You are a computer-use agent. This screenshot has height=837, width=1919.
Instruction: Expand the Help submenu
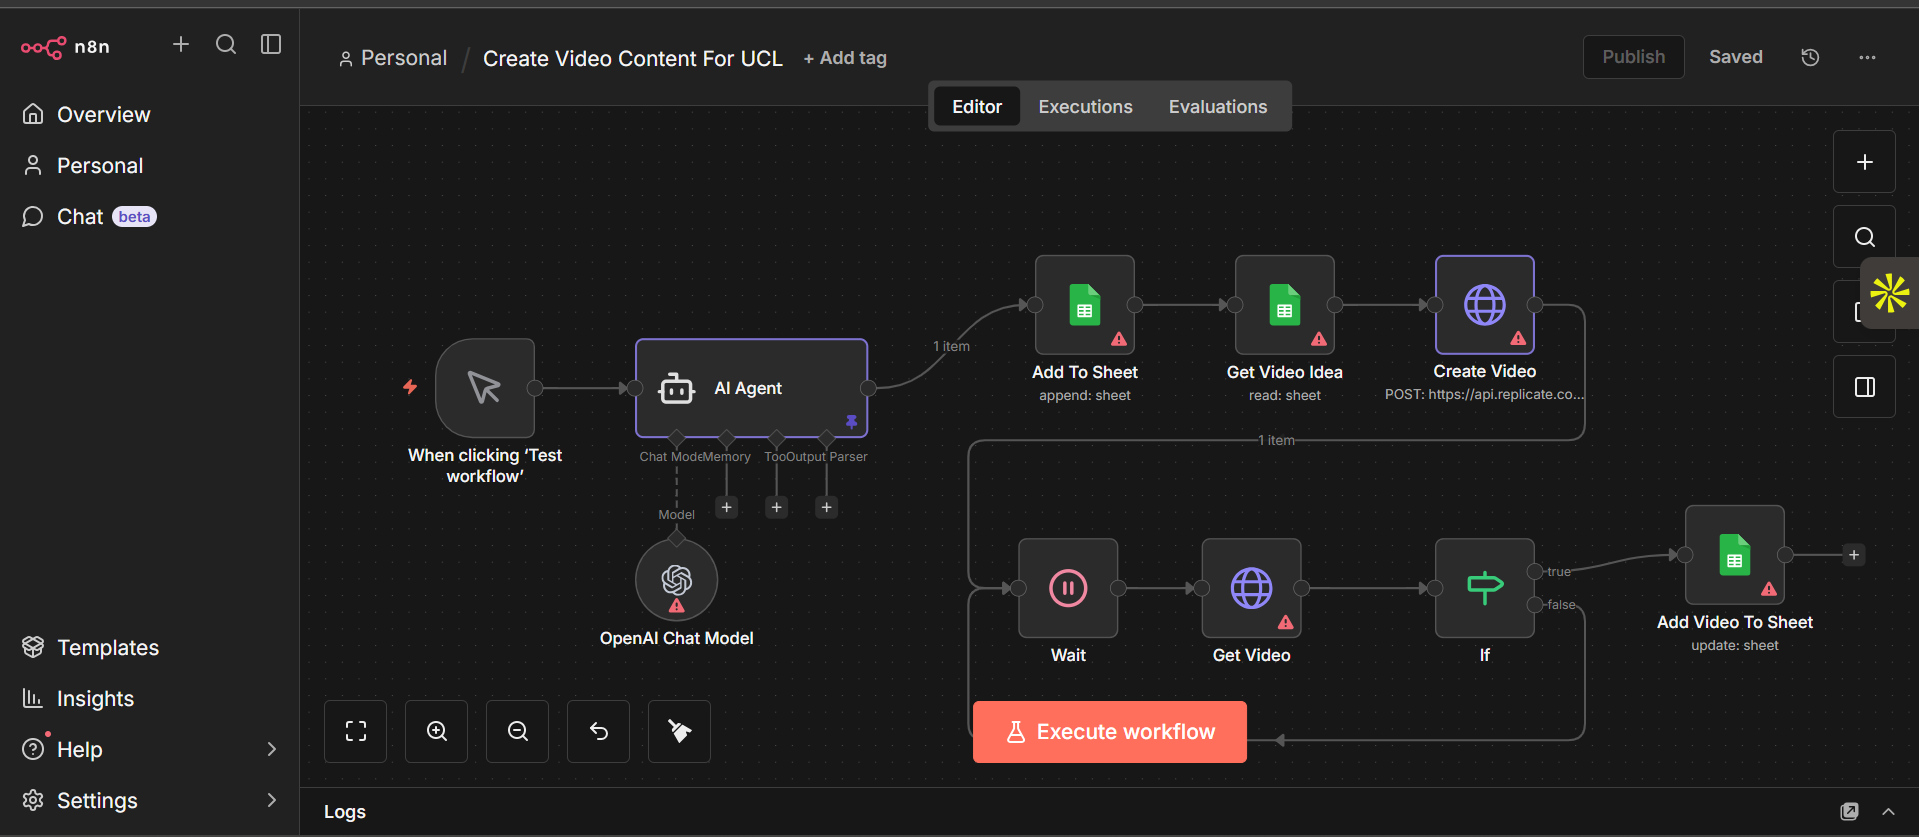(271, 749)
